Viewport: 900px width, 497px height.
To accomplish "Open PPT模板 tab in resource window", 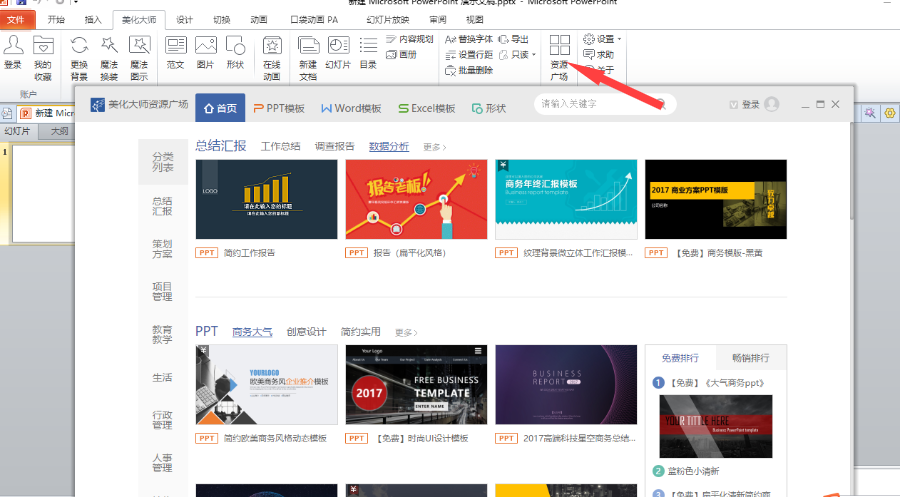I will [279, 108].
